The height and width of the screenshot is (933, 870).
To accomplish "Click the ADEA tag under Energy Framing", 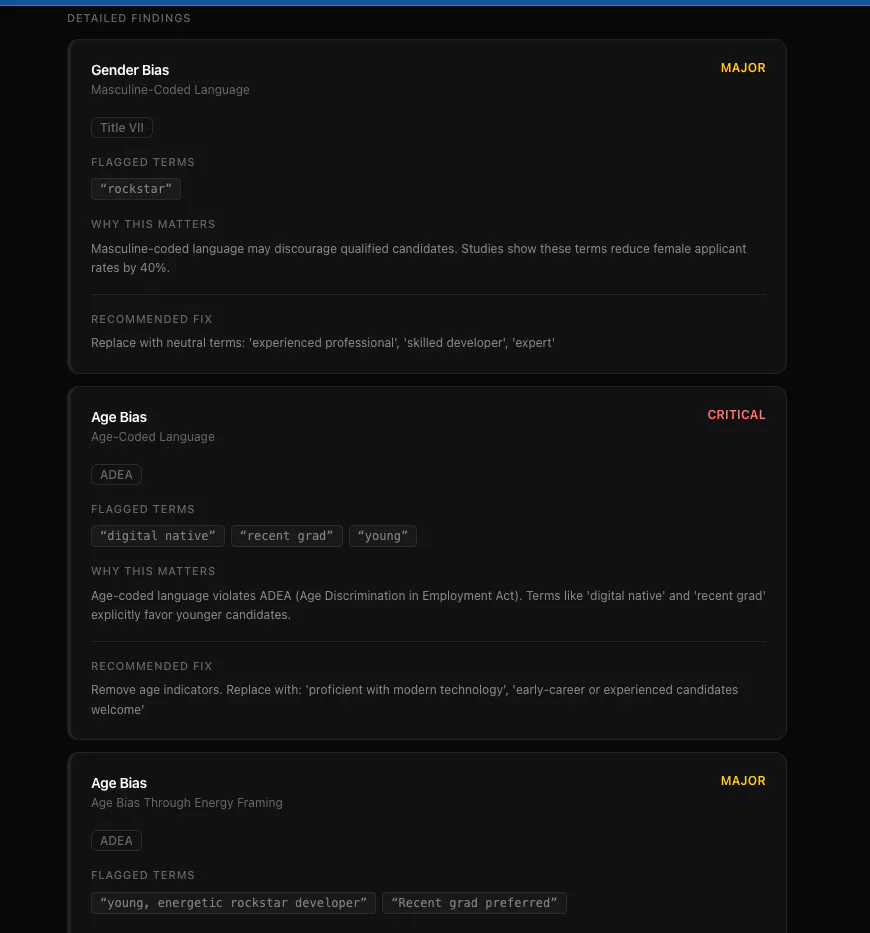I will (x=116, y=840).
